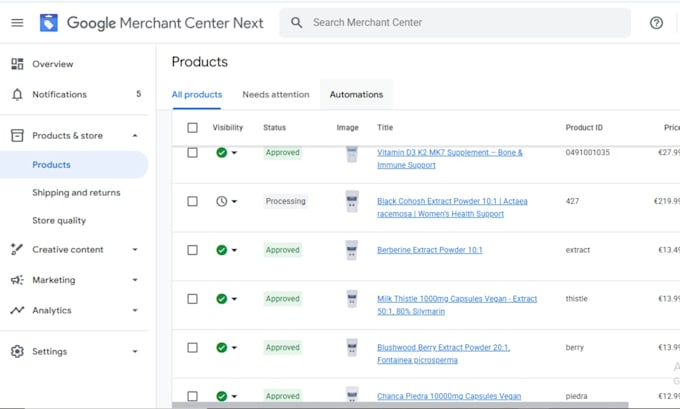Click the Notifications bell icon
The width and height of the screenshot is (680, 409).
pos(17,94)
